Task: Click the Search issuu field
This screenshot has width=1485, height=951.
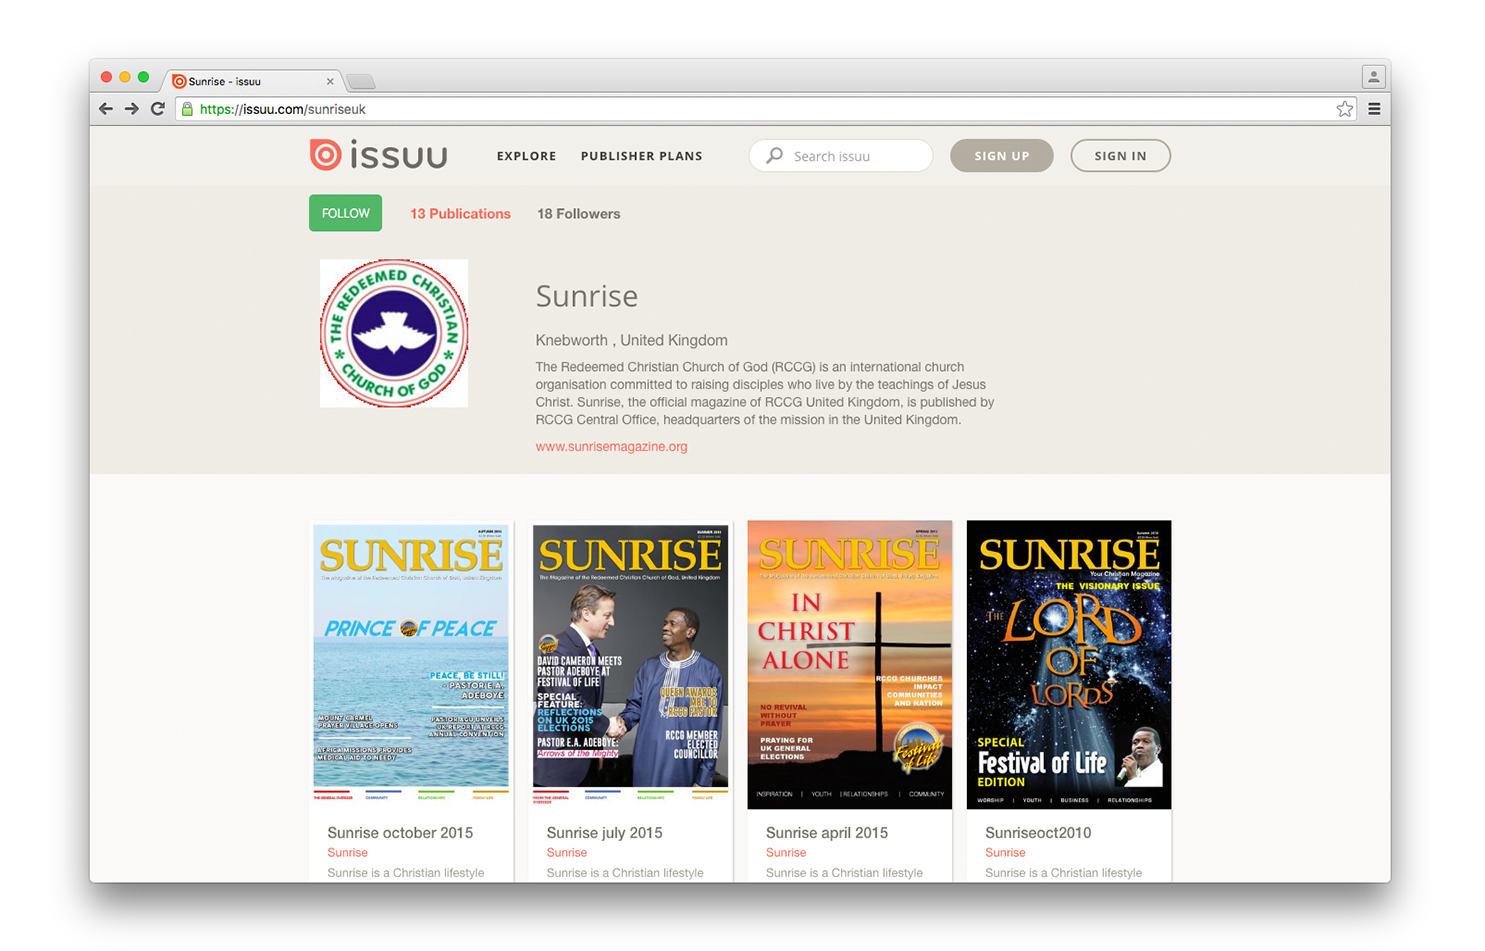Action: [841, 156]
